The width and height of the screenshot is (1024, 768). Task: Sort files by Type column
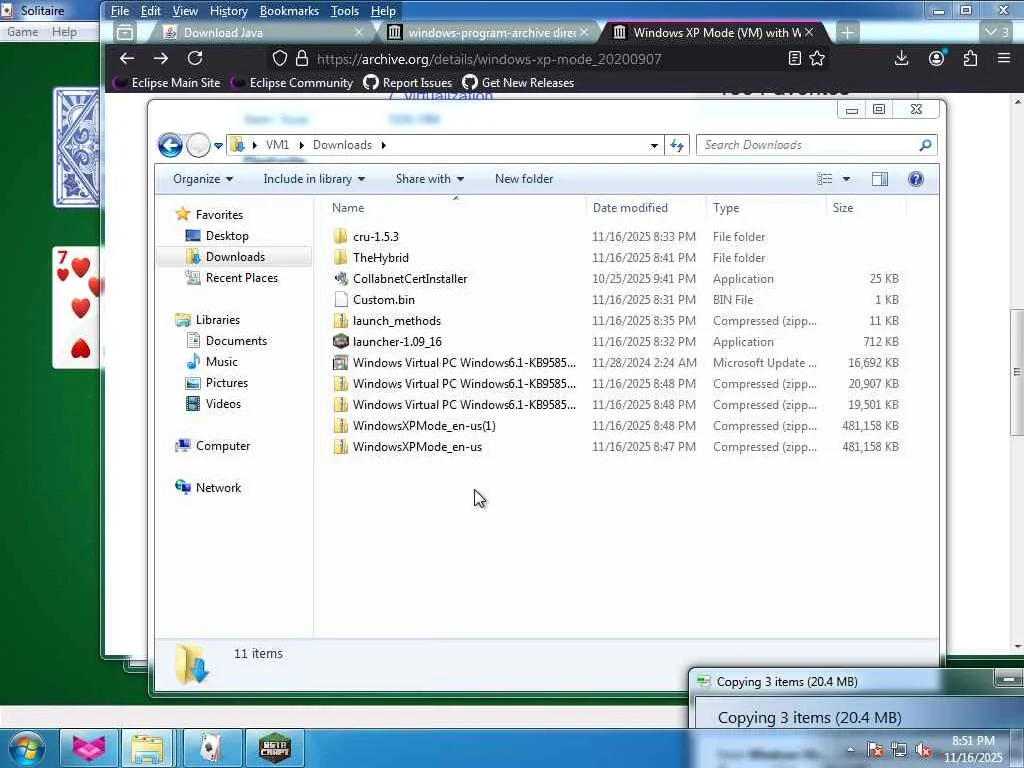pyautogui.click(x=726, y=208)
